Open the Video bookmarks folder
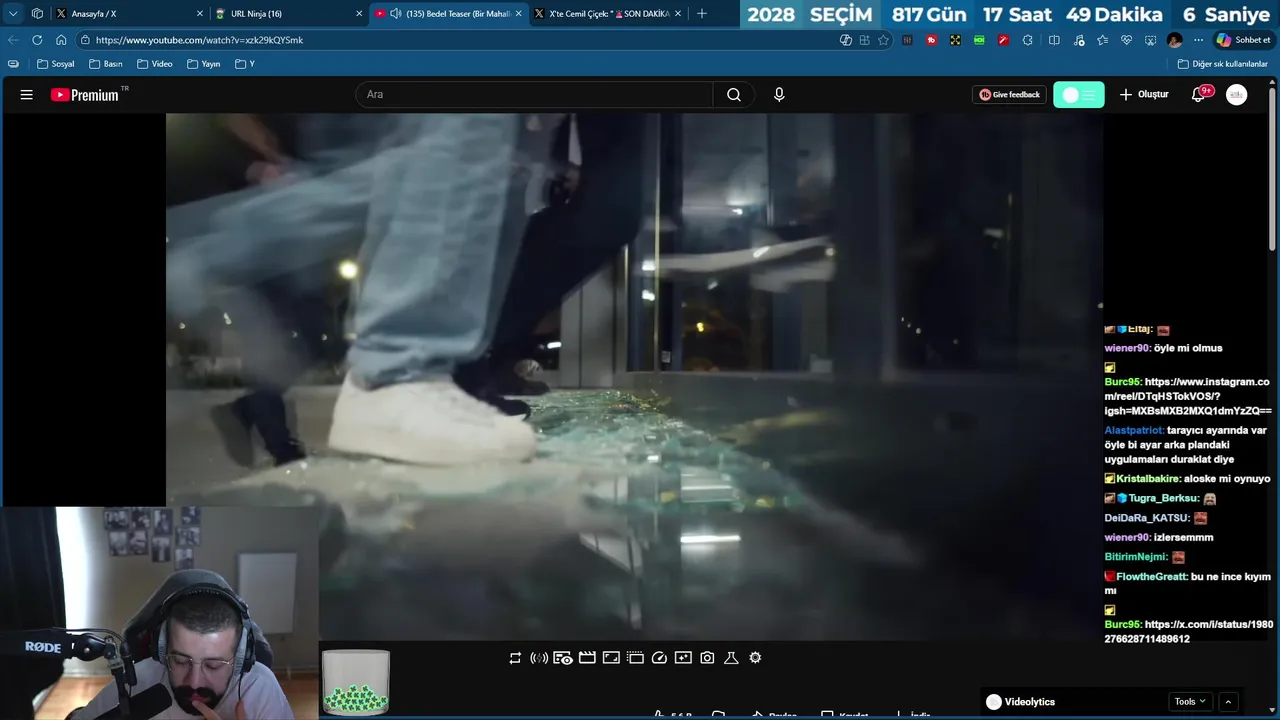The width and height of the screenshot is (1280, 720). (x=155, y=64)
